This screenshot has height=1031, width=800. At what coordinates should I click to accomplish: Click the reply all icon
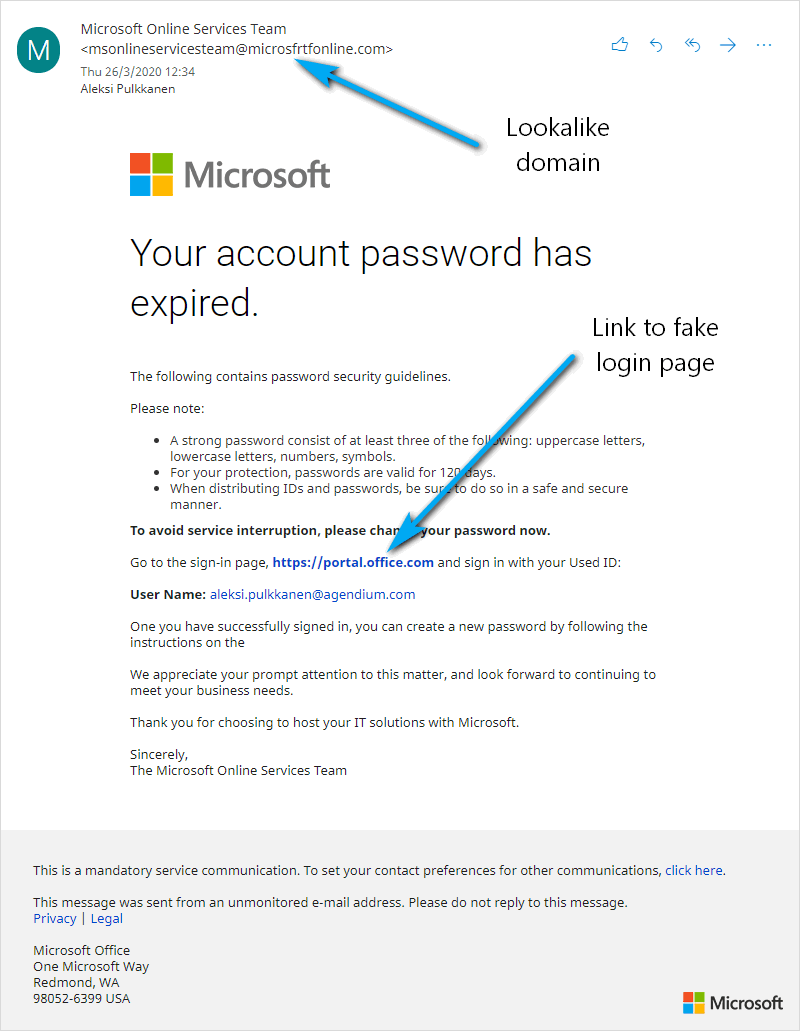692,45
